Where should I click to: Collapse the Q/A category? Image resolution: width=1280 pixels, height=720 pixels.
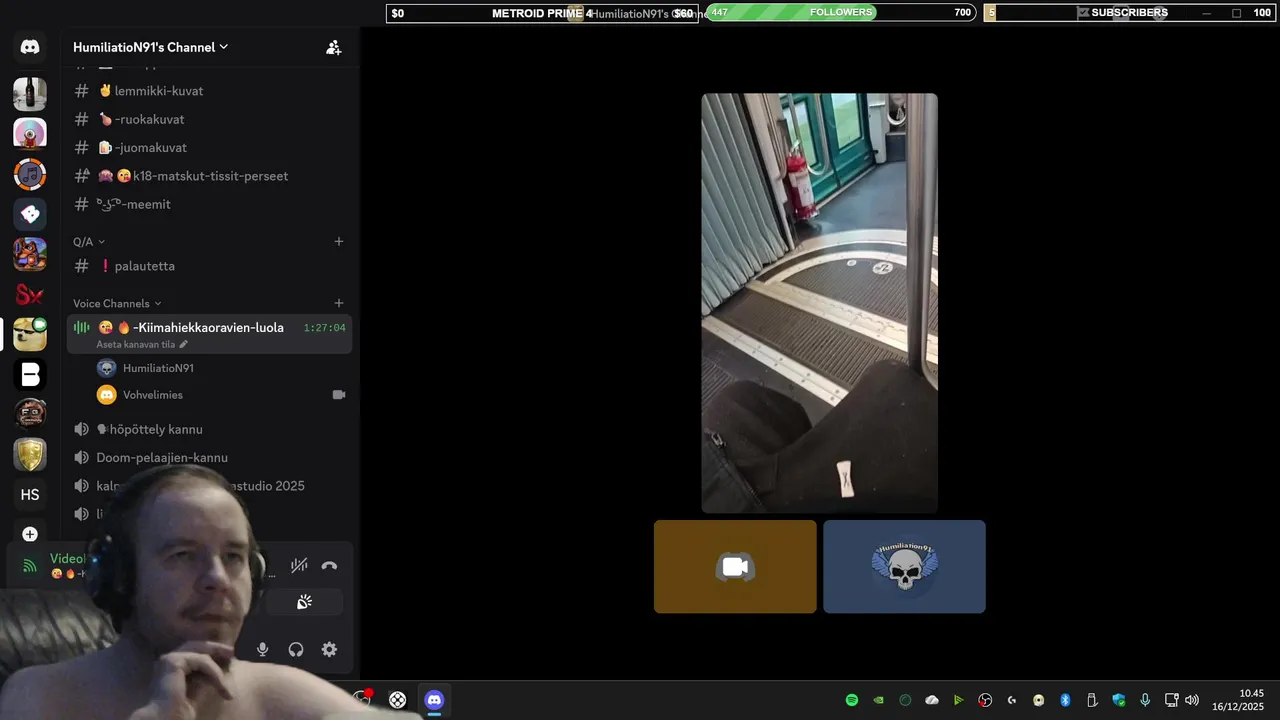point(89,242)
